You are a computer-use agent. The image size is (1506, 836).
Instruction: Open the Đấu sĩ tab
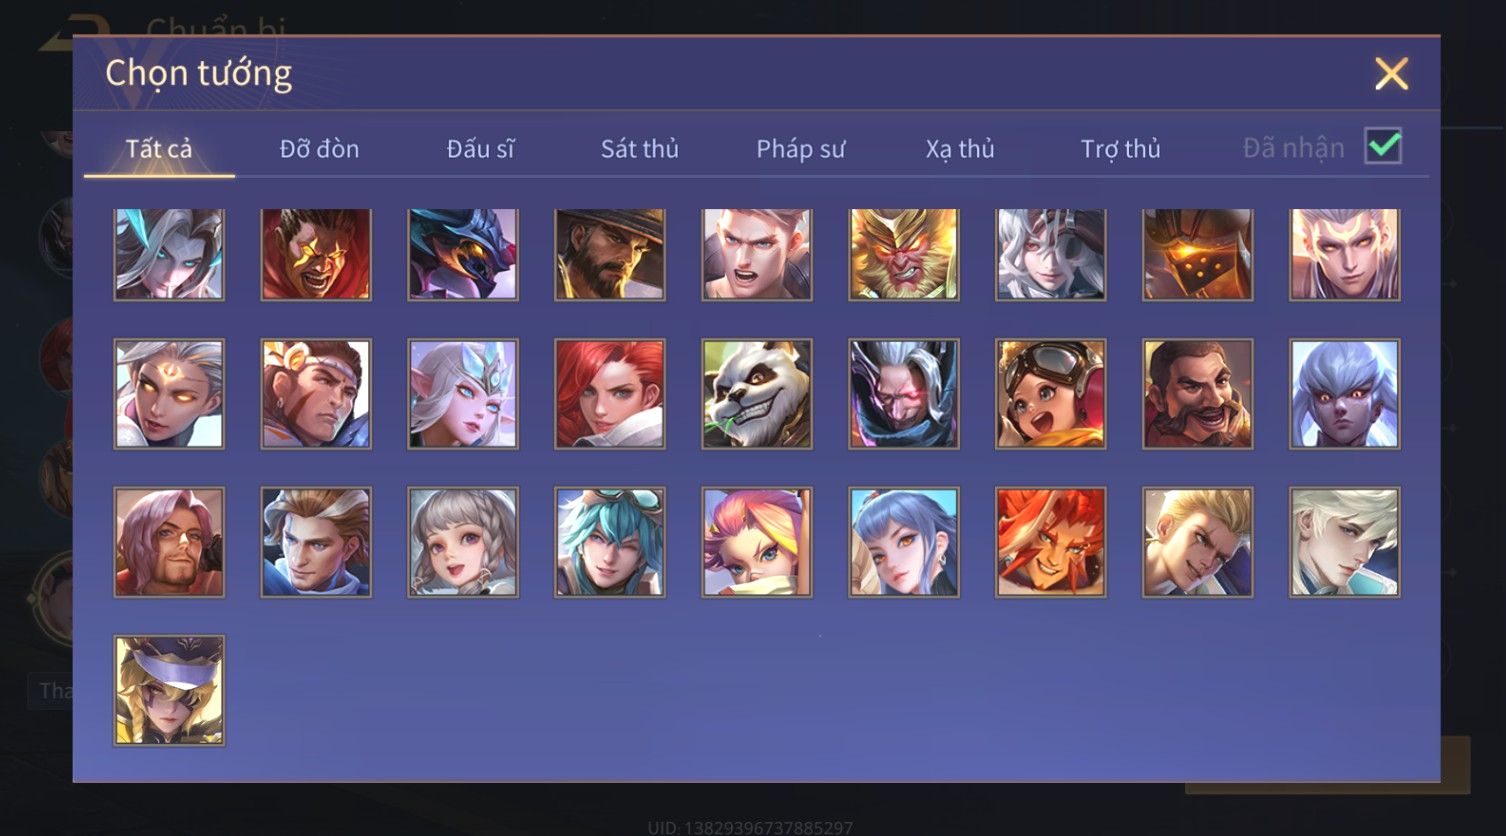(480, 149)
